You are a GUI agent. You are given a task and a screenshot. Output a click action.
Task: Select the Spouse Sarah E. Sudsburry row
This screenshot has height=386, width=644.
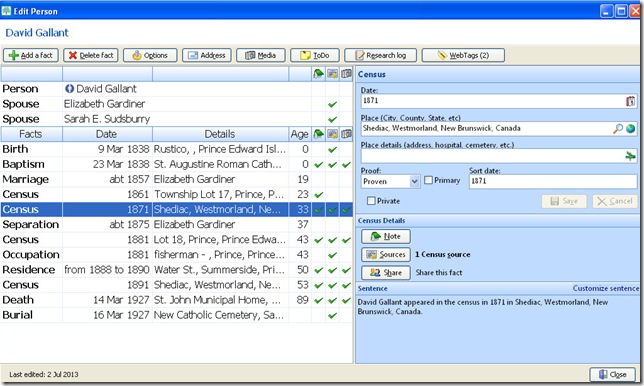[x=177, y=119]
